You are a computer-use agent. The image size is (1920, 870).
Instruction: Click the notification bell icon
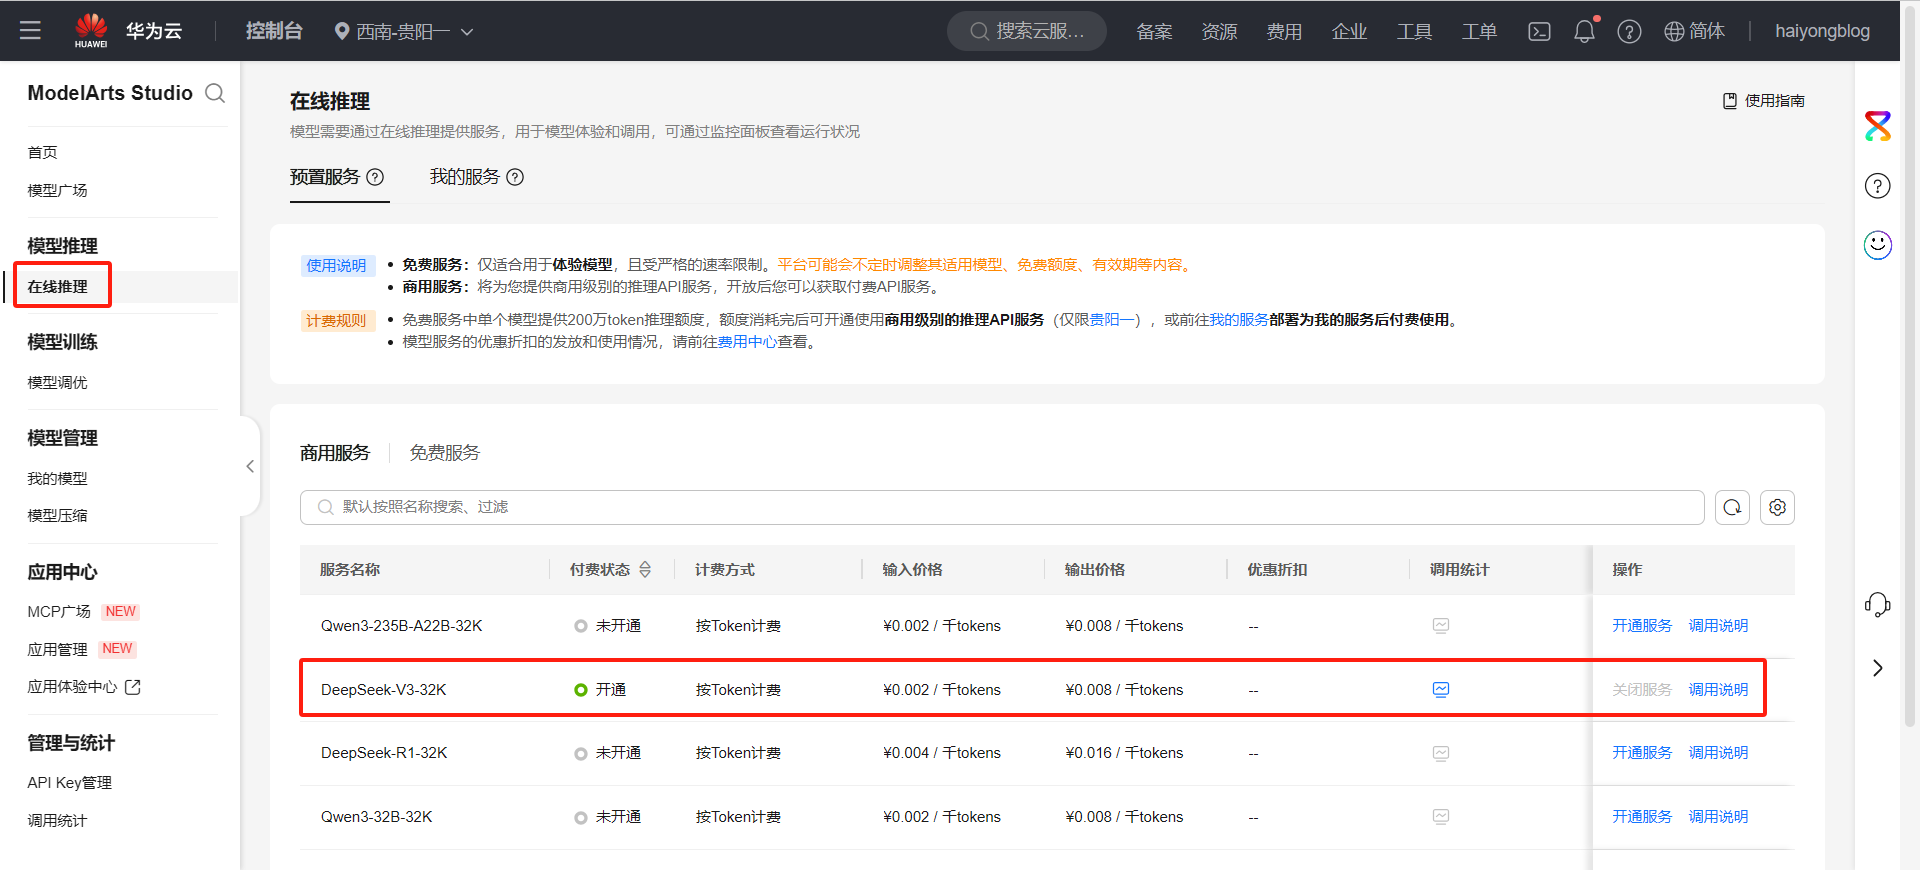point(1584,32)
